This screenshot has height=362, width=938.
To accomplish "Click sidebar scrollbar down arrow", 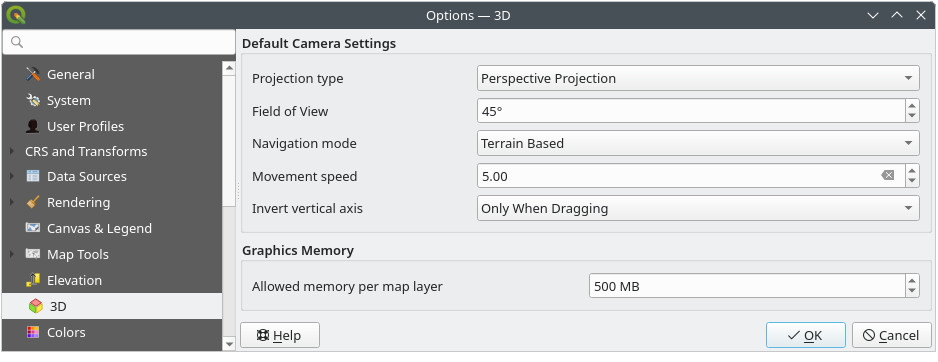I will (229, 343).
